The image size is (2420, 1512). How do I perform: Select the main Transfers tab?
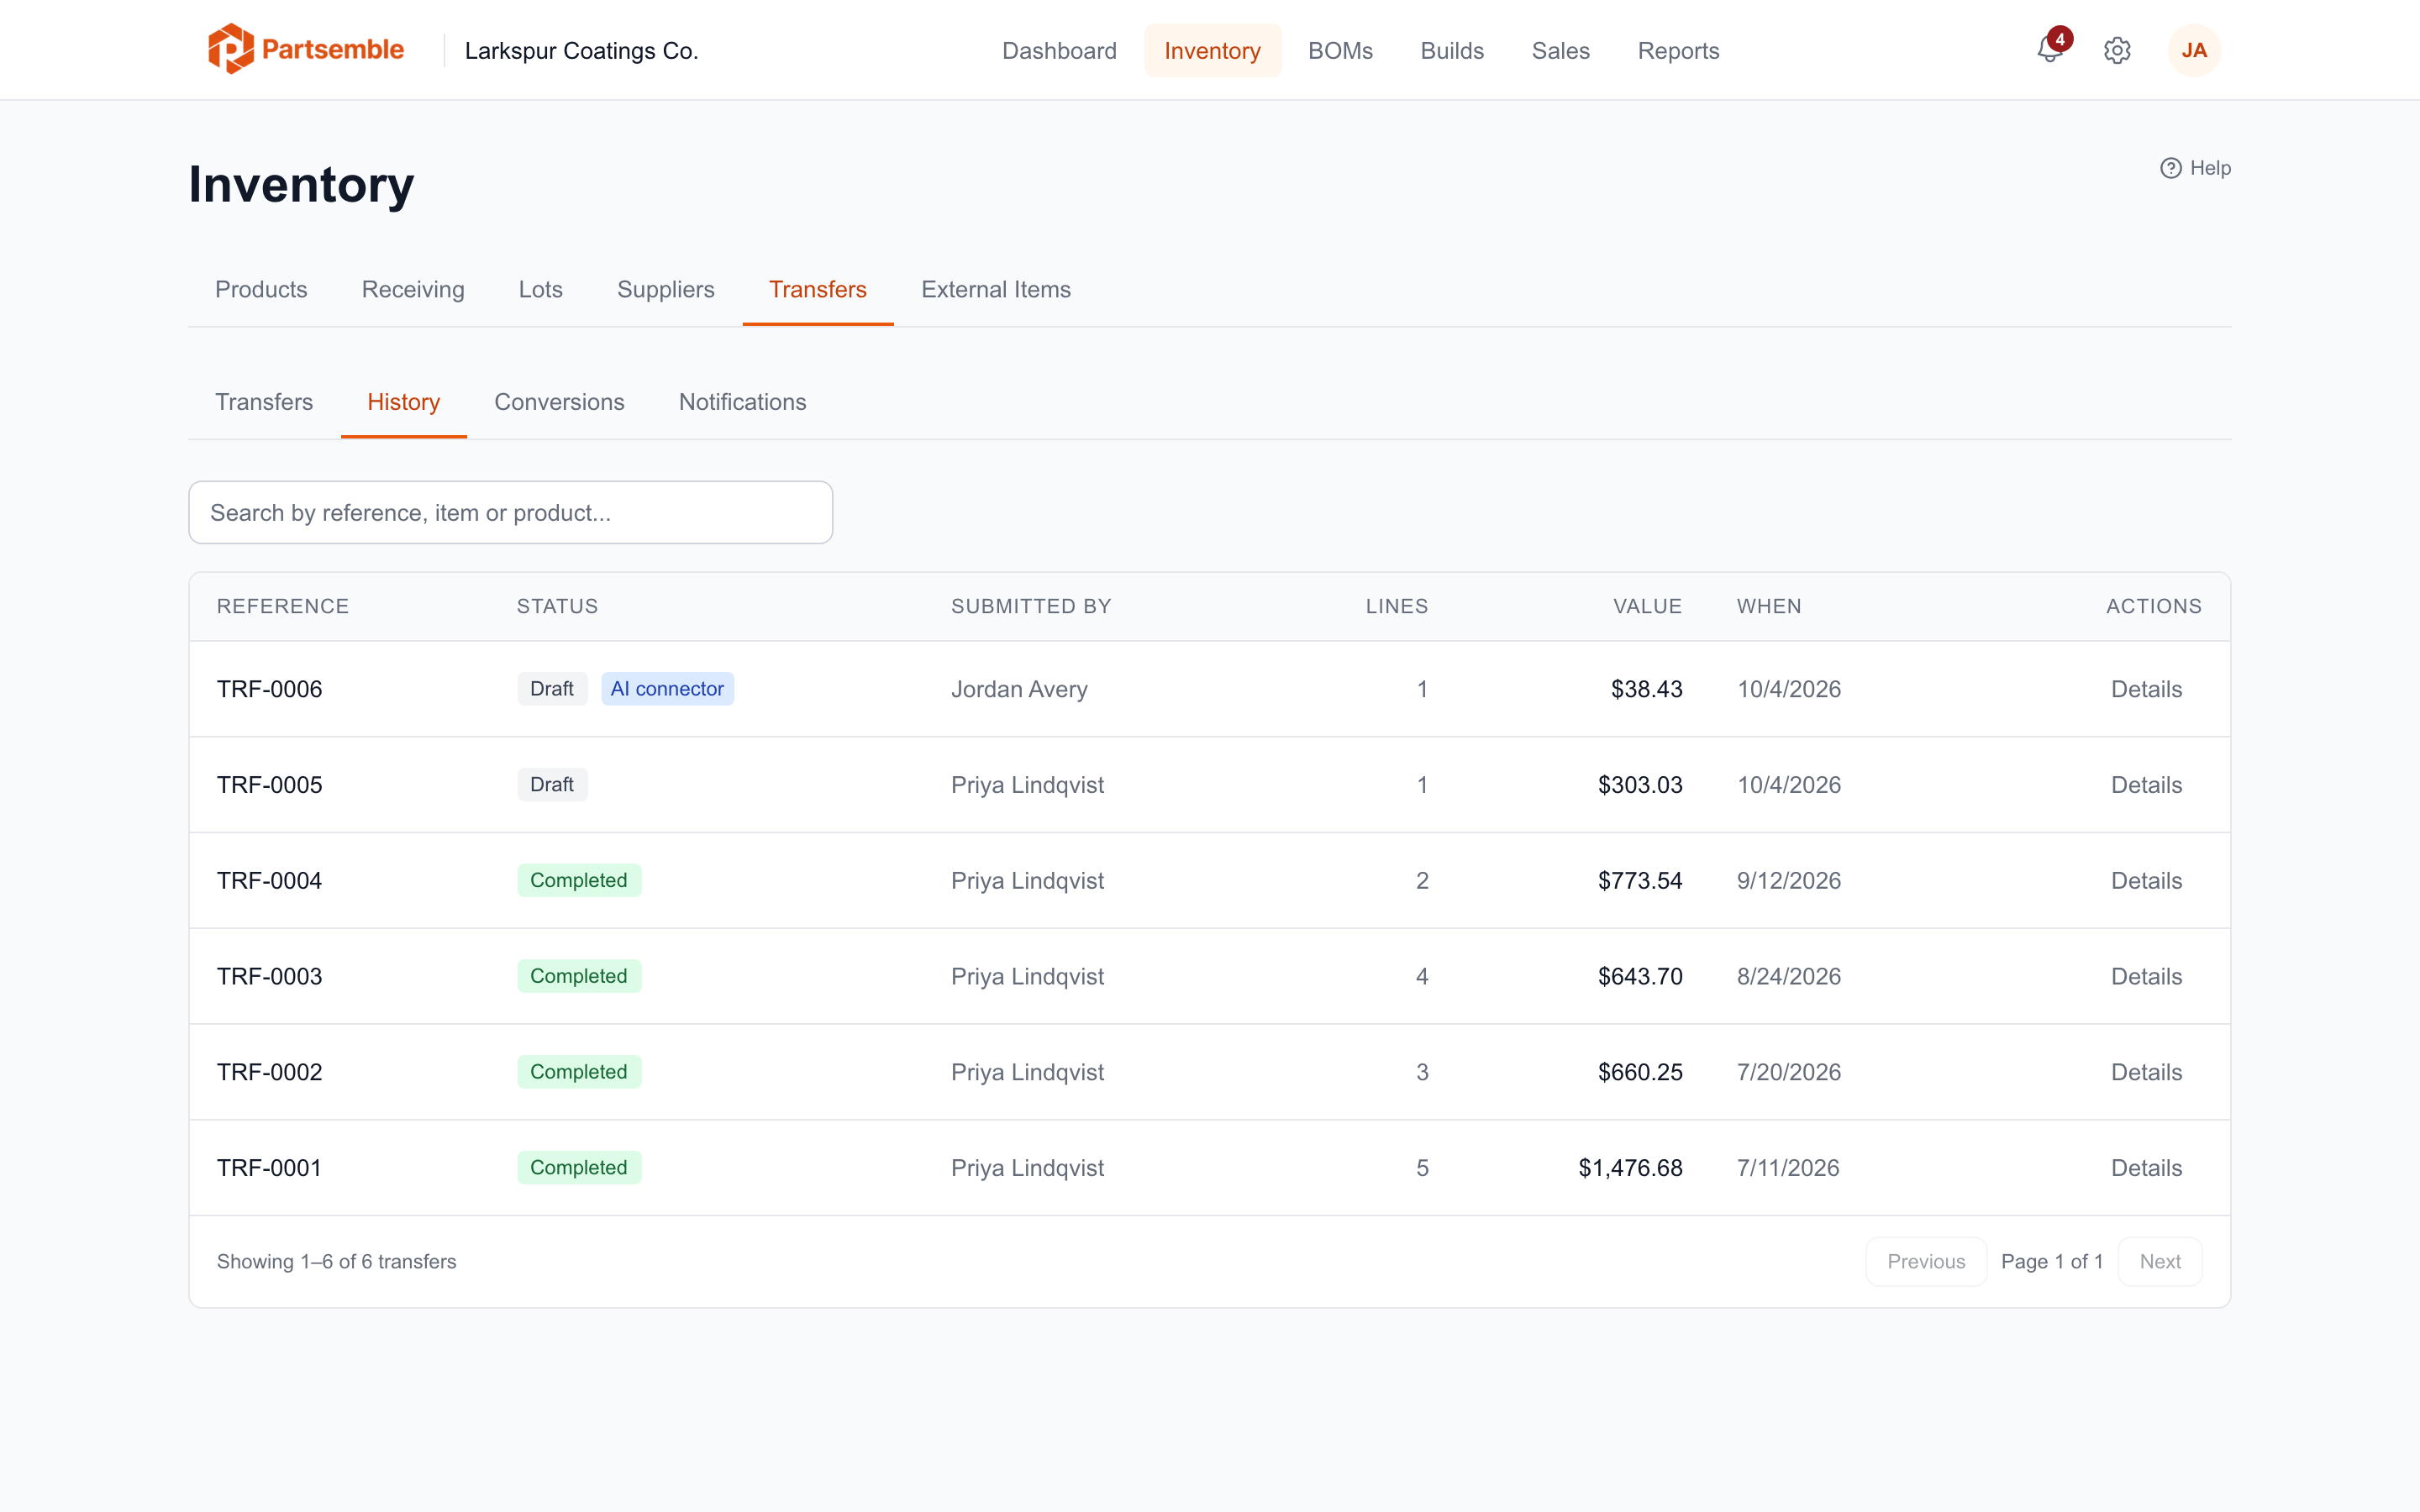pyautogui.click(x=817, y=289)
